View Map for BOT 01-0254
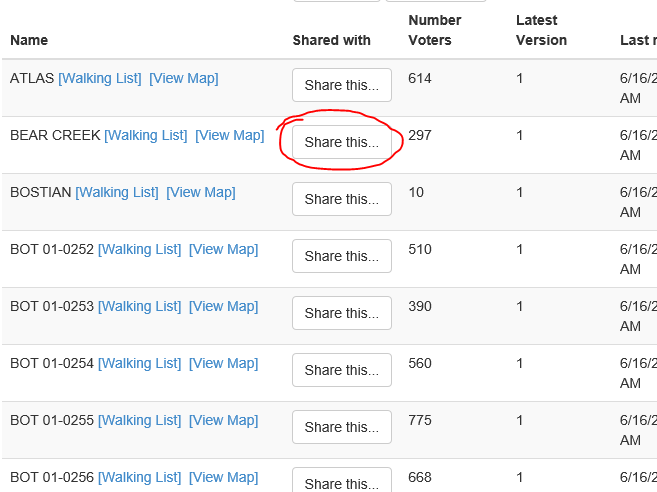This screenshot has width=657, height=492. pyautogui.click(x=223, y=363)
